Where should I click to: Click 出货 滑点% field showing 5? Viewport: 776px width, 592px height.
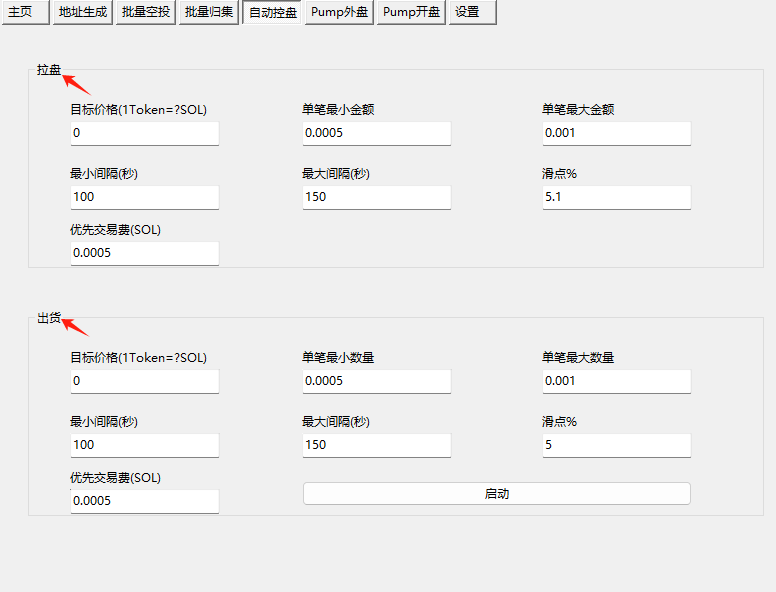(x=617, y=445)
